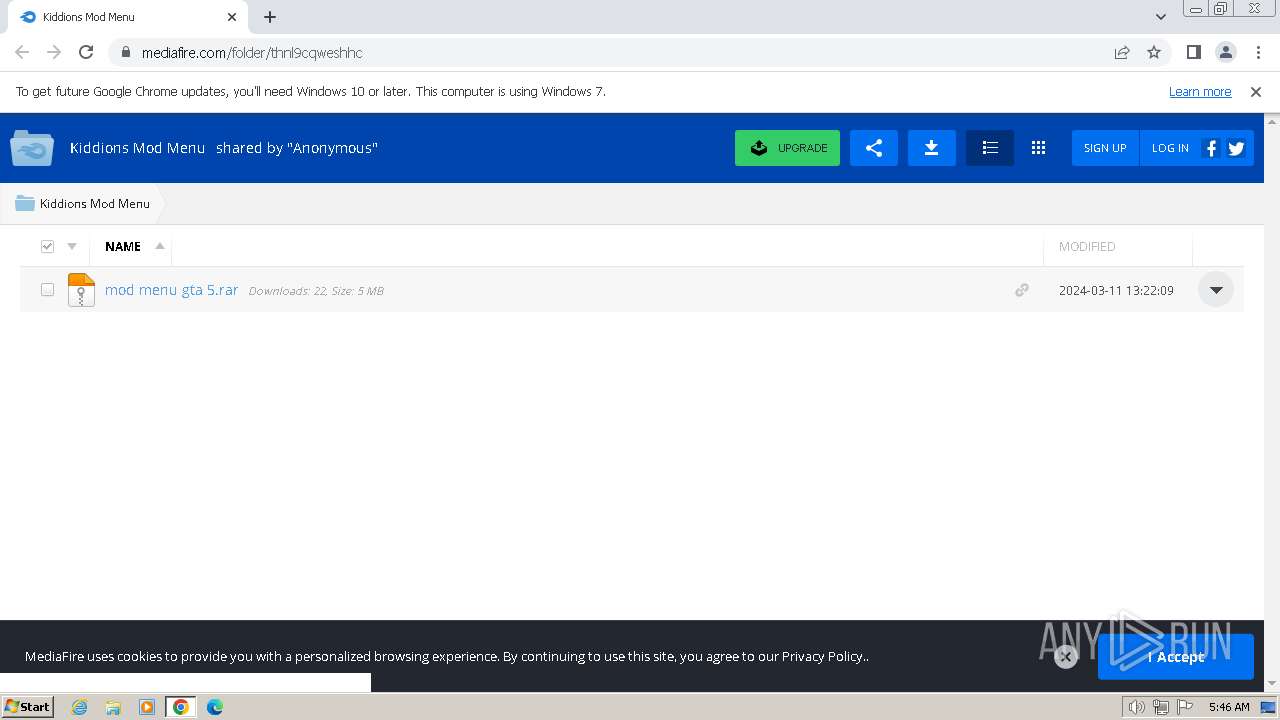Image resolution: width=1280 pixels, height=720 pixels.
Task: Click the SIGN UP button
Action: coord(1105,148)
